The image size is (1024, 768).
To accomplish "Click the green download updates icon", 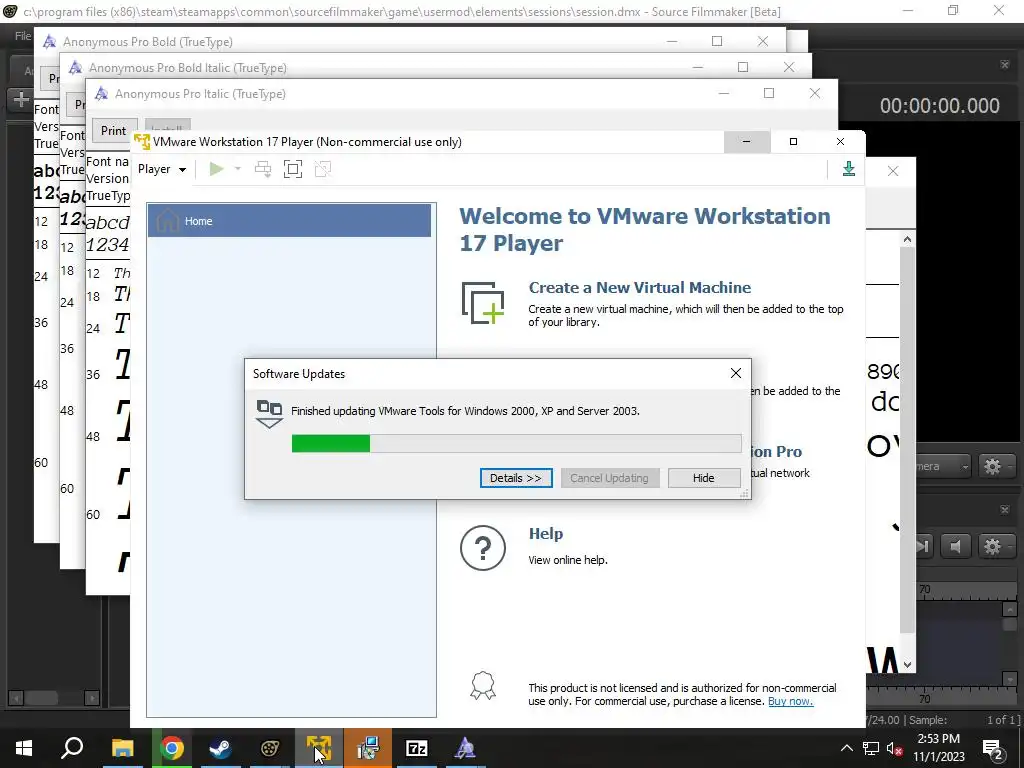I will 848,169.
